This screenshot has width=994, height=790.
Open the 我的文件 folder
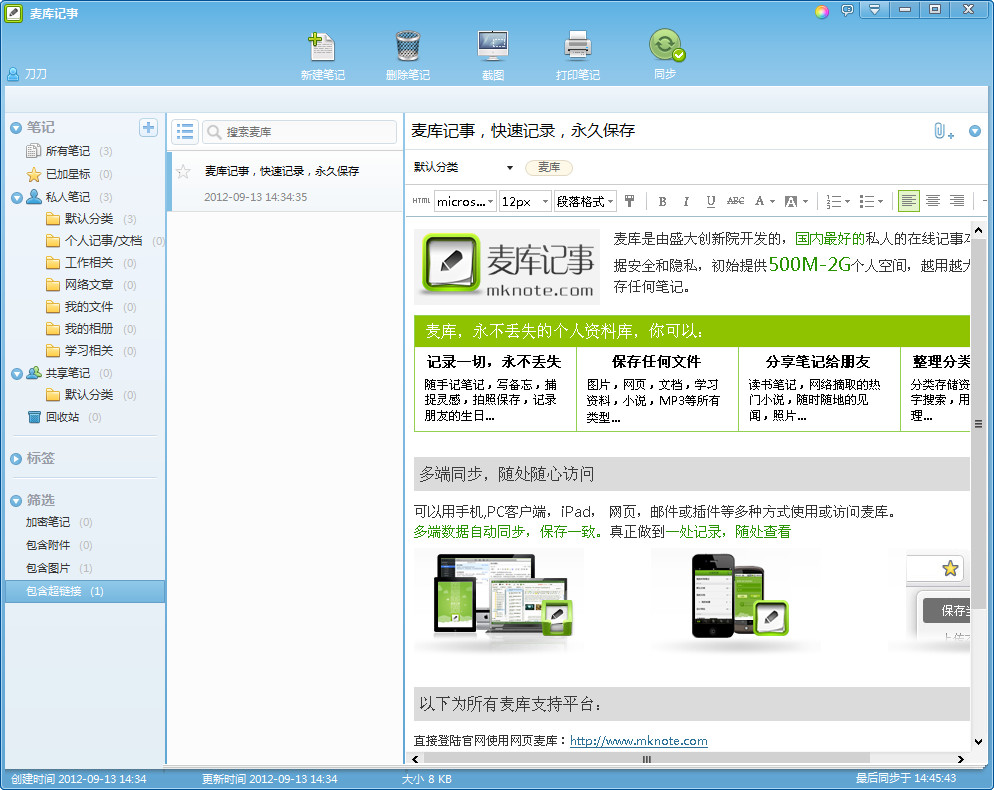[90, 307]
